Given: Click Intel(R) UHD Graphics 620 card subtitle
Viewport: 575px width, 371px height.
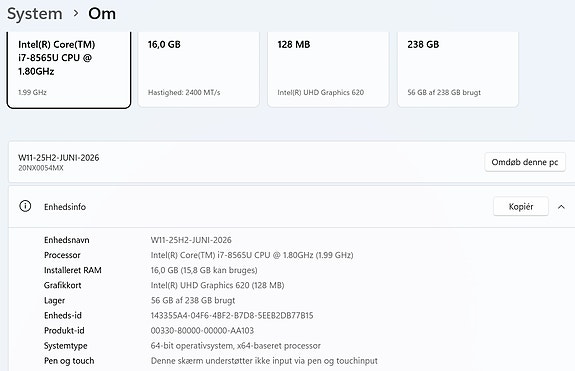Looking at the screenshot, I should click(321, 92).
